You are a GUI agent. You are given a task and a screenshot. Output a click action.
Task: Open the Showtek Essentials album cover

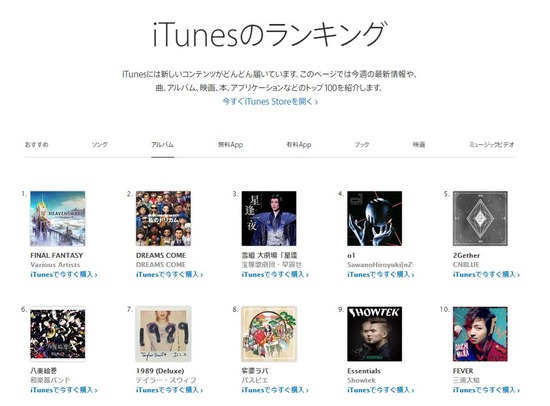375,334
